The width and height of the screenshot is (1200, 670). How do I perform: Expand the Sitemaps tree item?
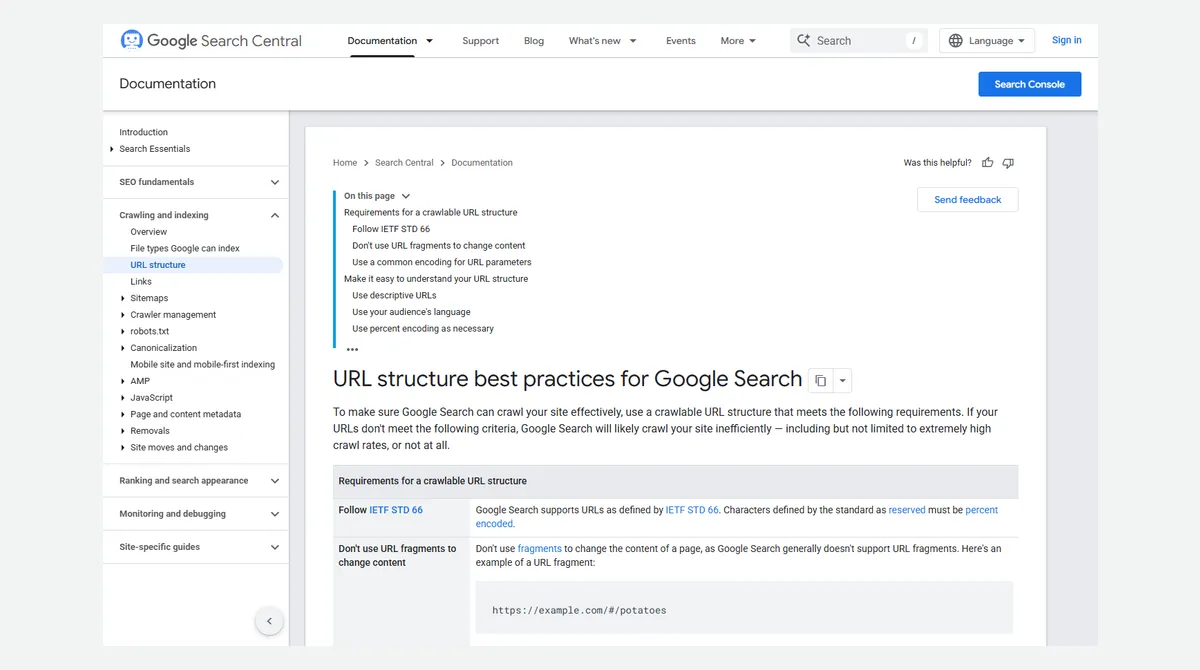pos(123,298)
